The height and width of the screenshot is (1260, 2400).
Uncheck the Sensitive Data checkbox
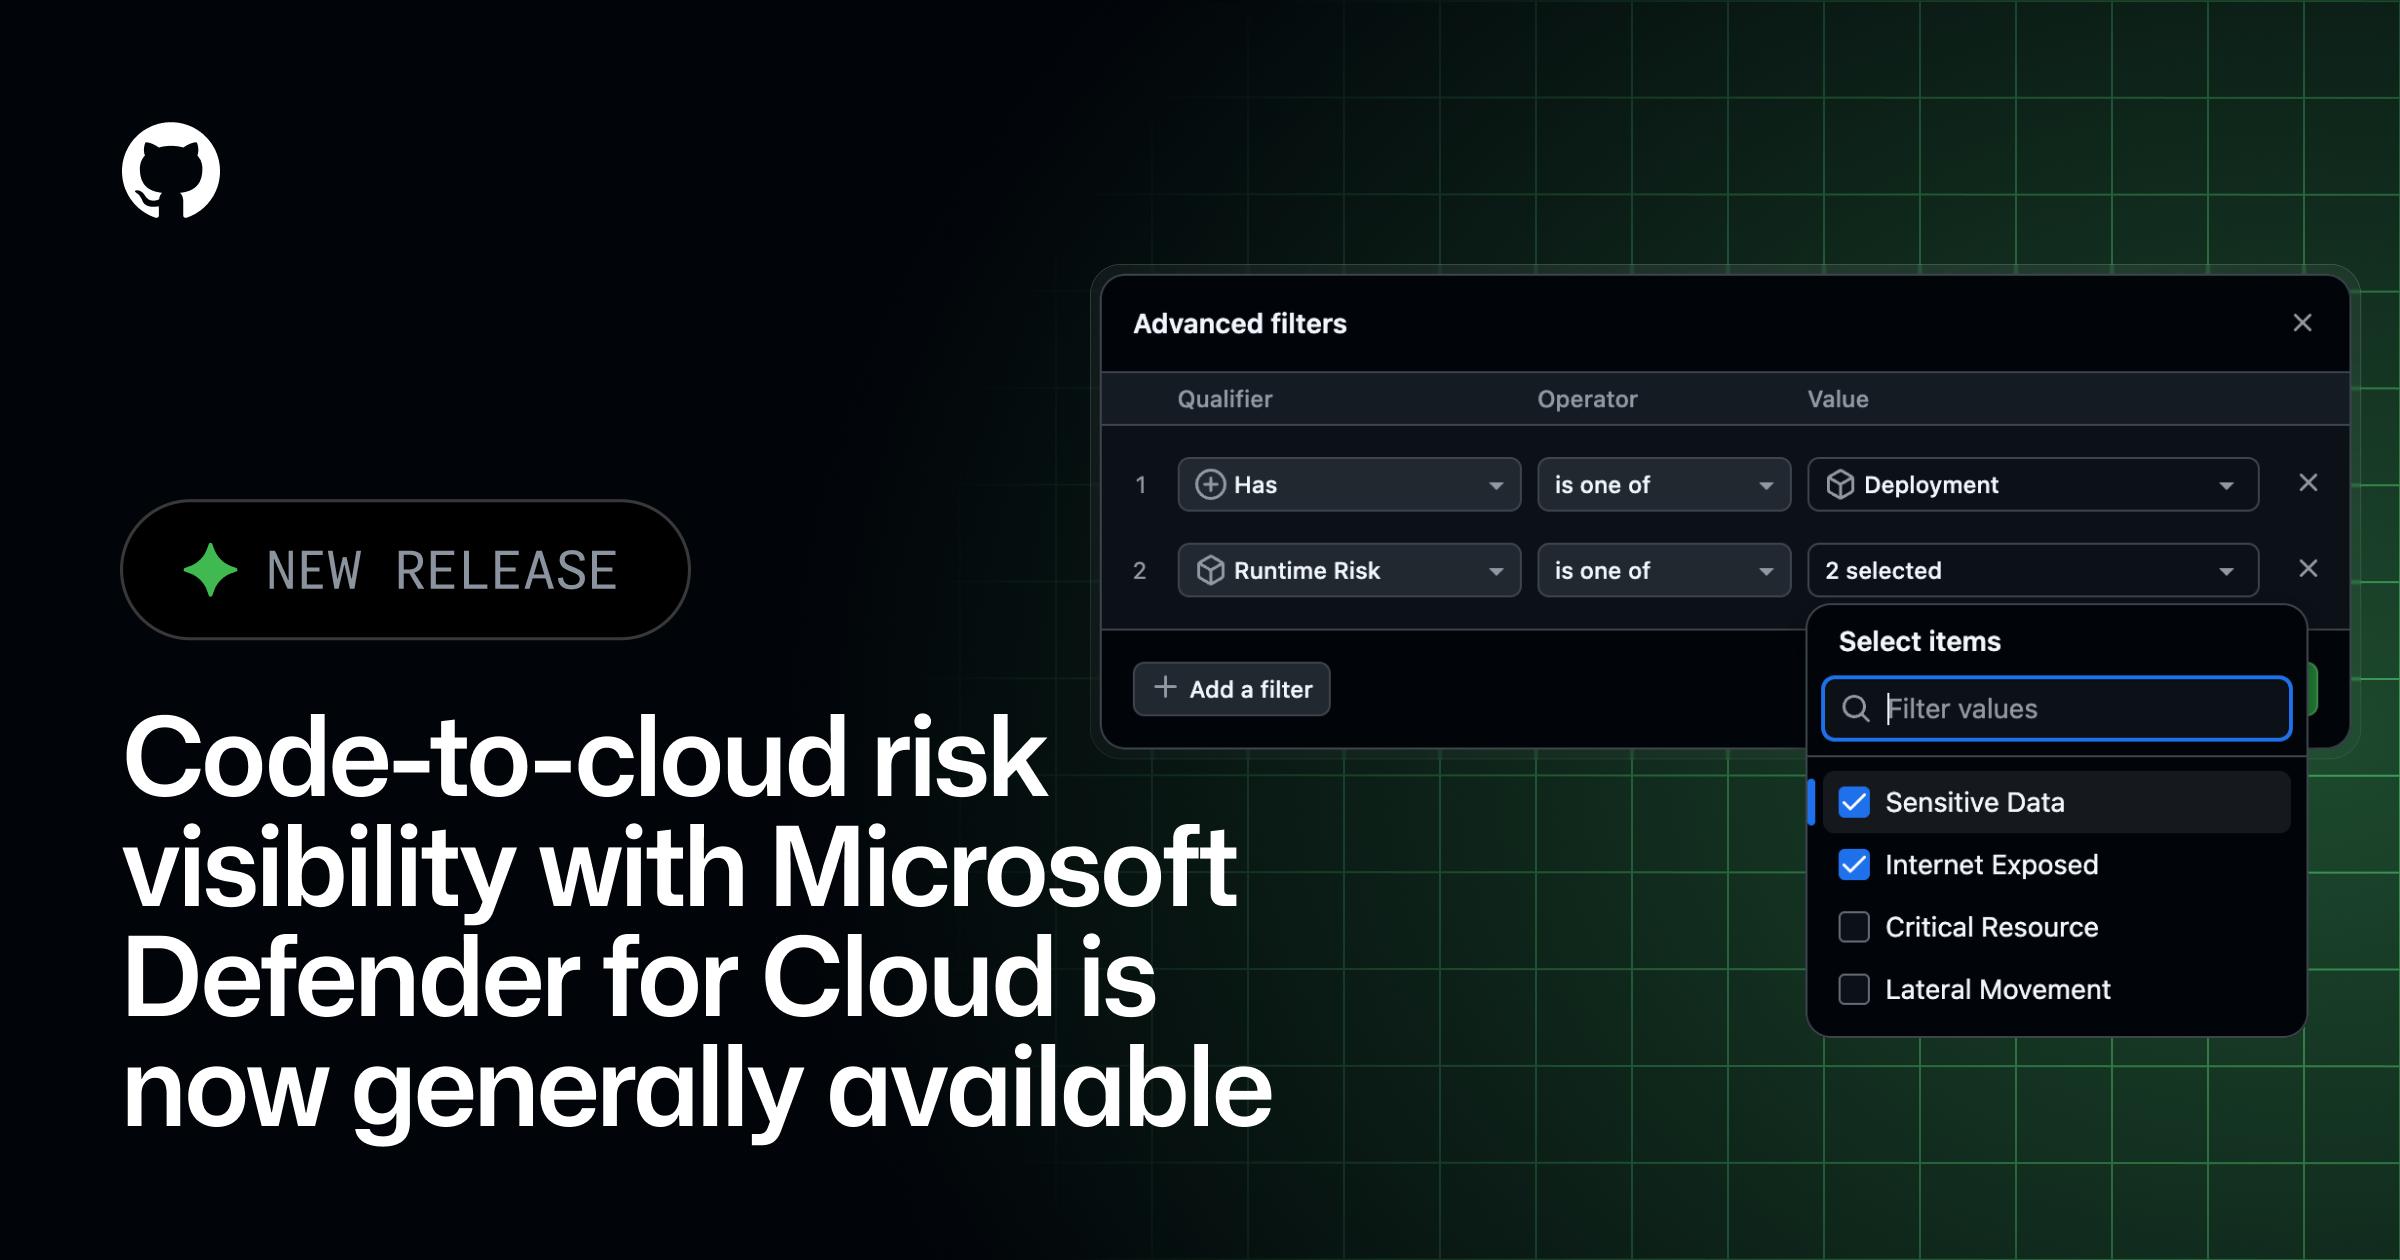coord(1854,802)
